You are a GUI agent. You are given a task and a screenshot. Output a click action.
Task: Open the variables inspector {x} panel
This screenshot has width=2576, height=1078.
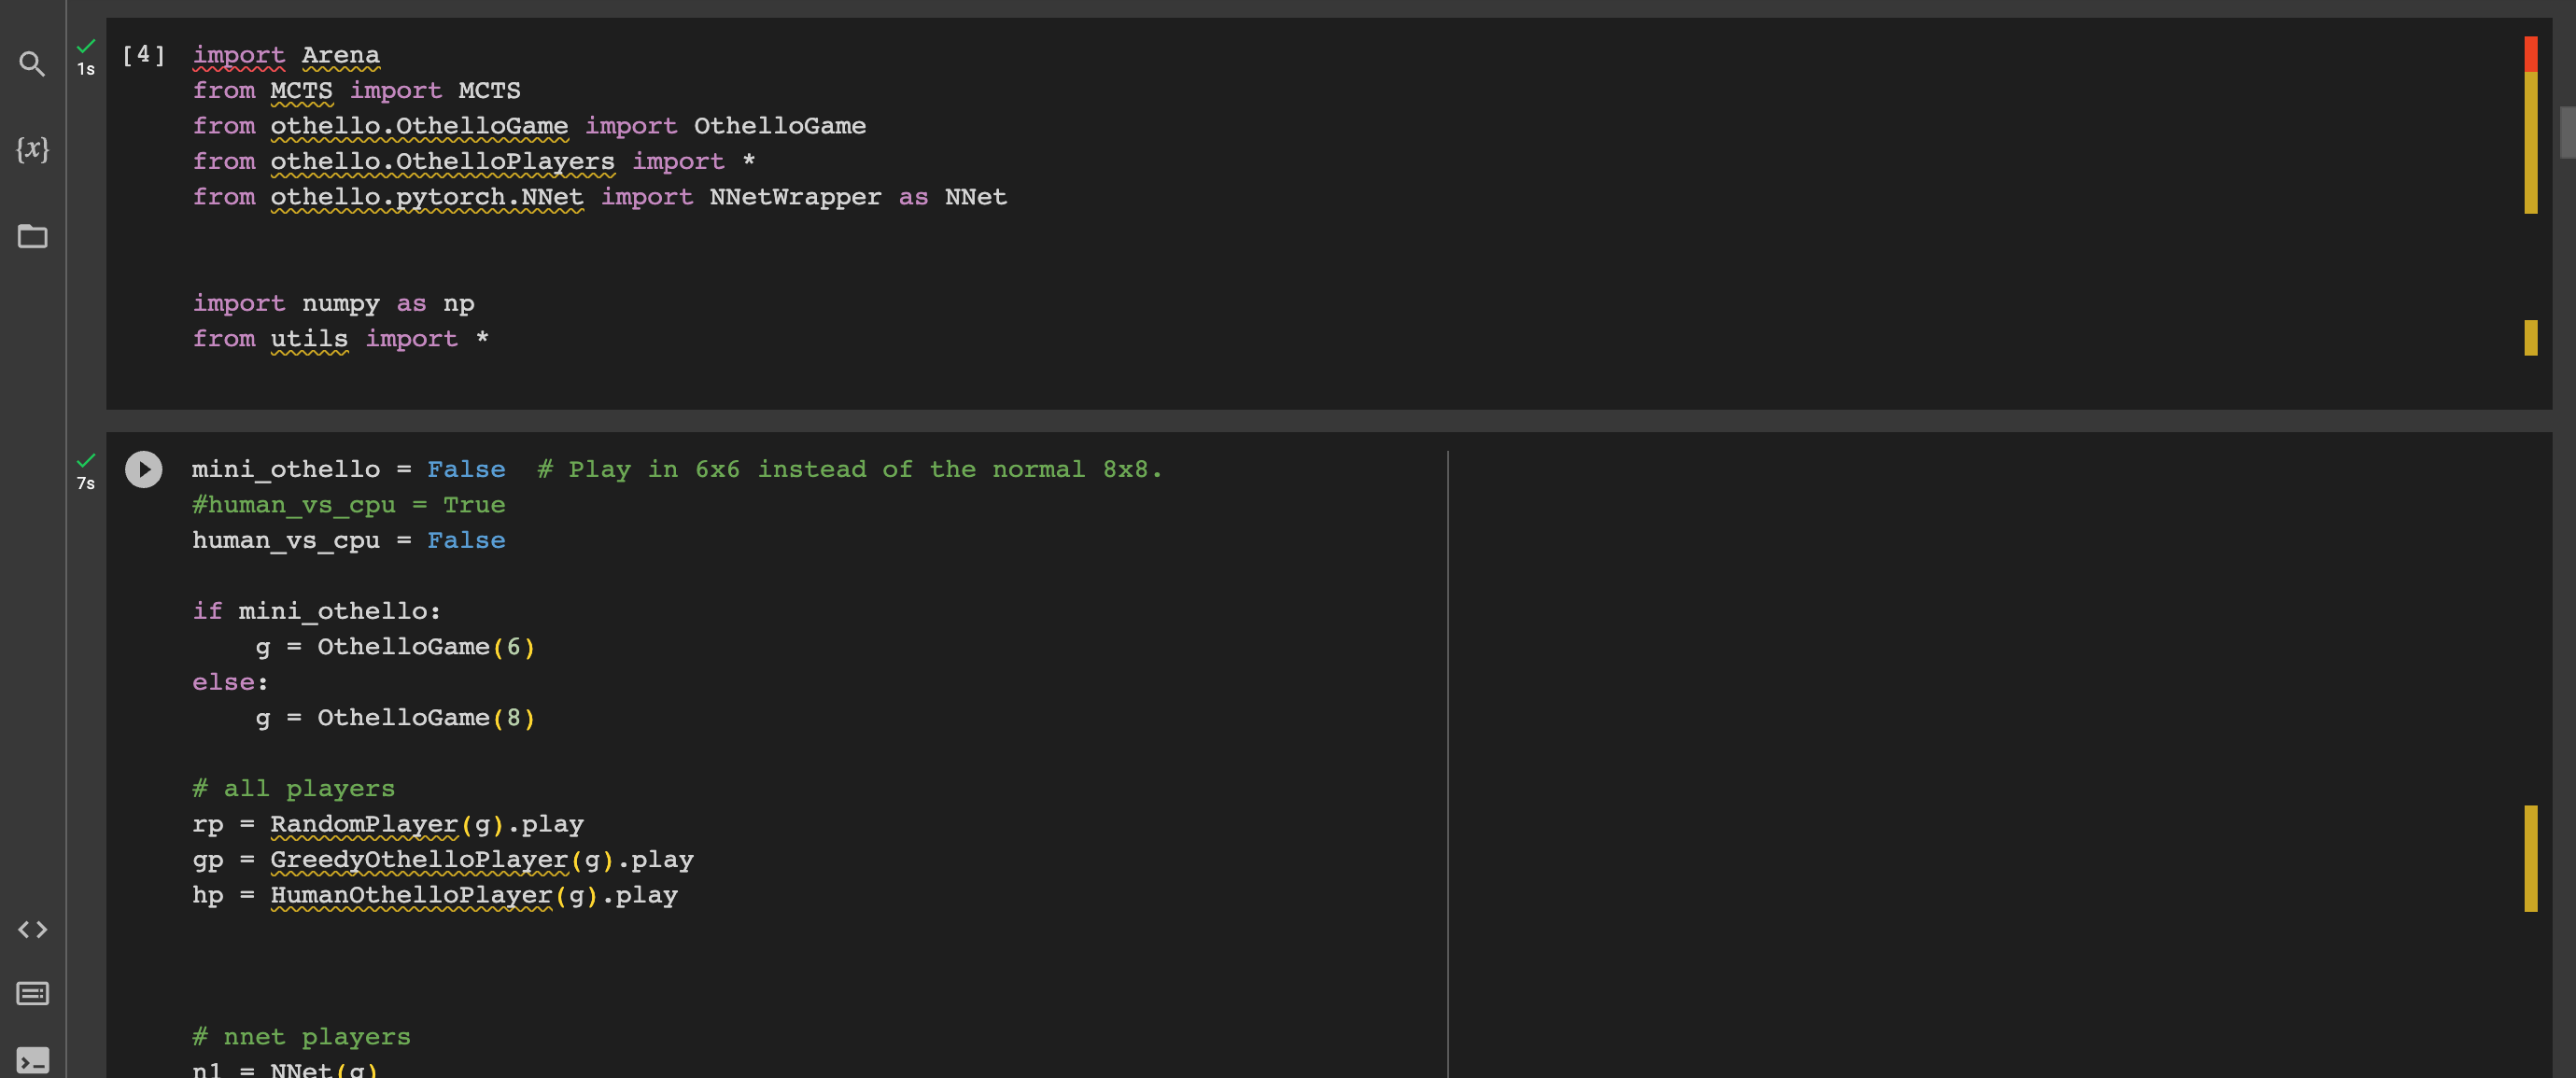32,149
